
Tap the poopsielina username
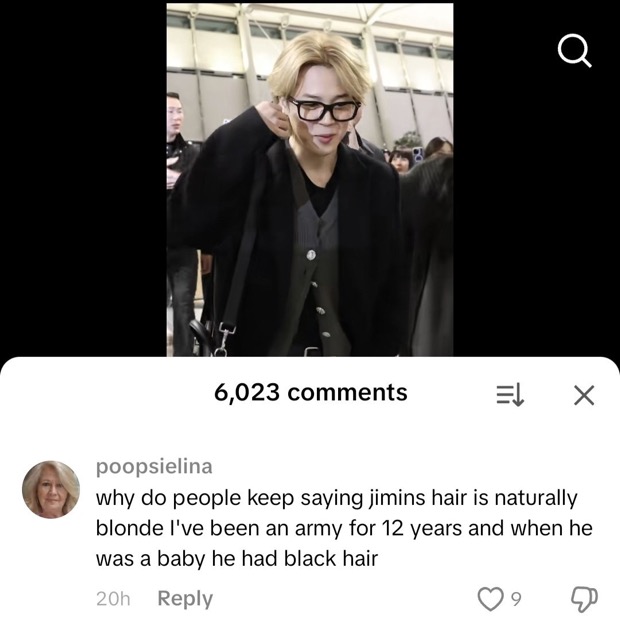tap(154, 467)
